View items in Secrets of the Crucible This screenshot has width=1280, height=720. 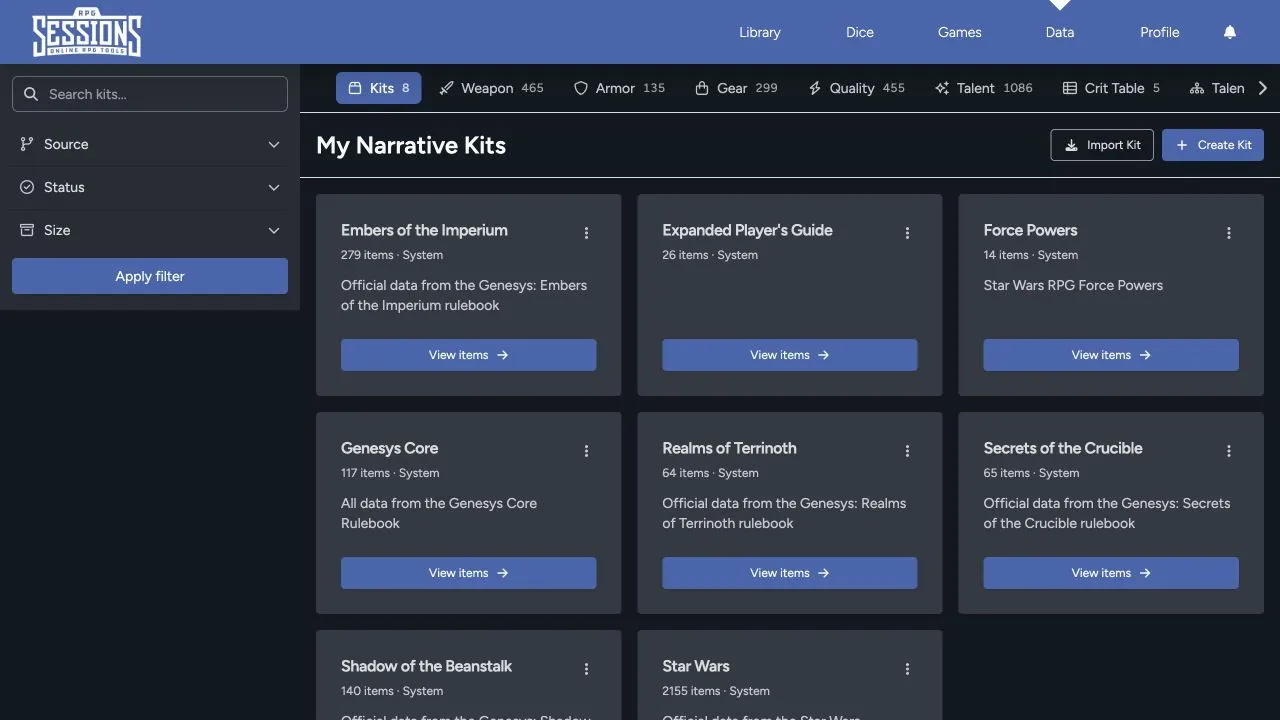pyautogui.click(x=1111, y=573)
